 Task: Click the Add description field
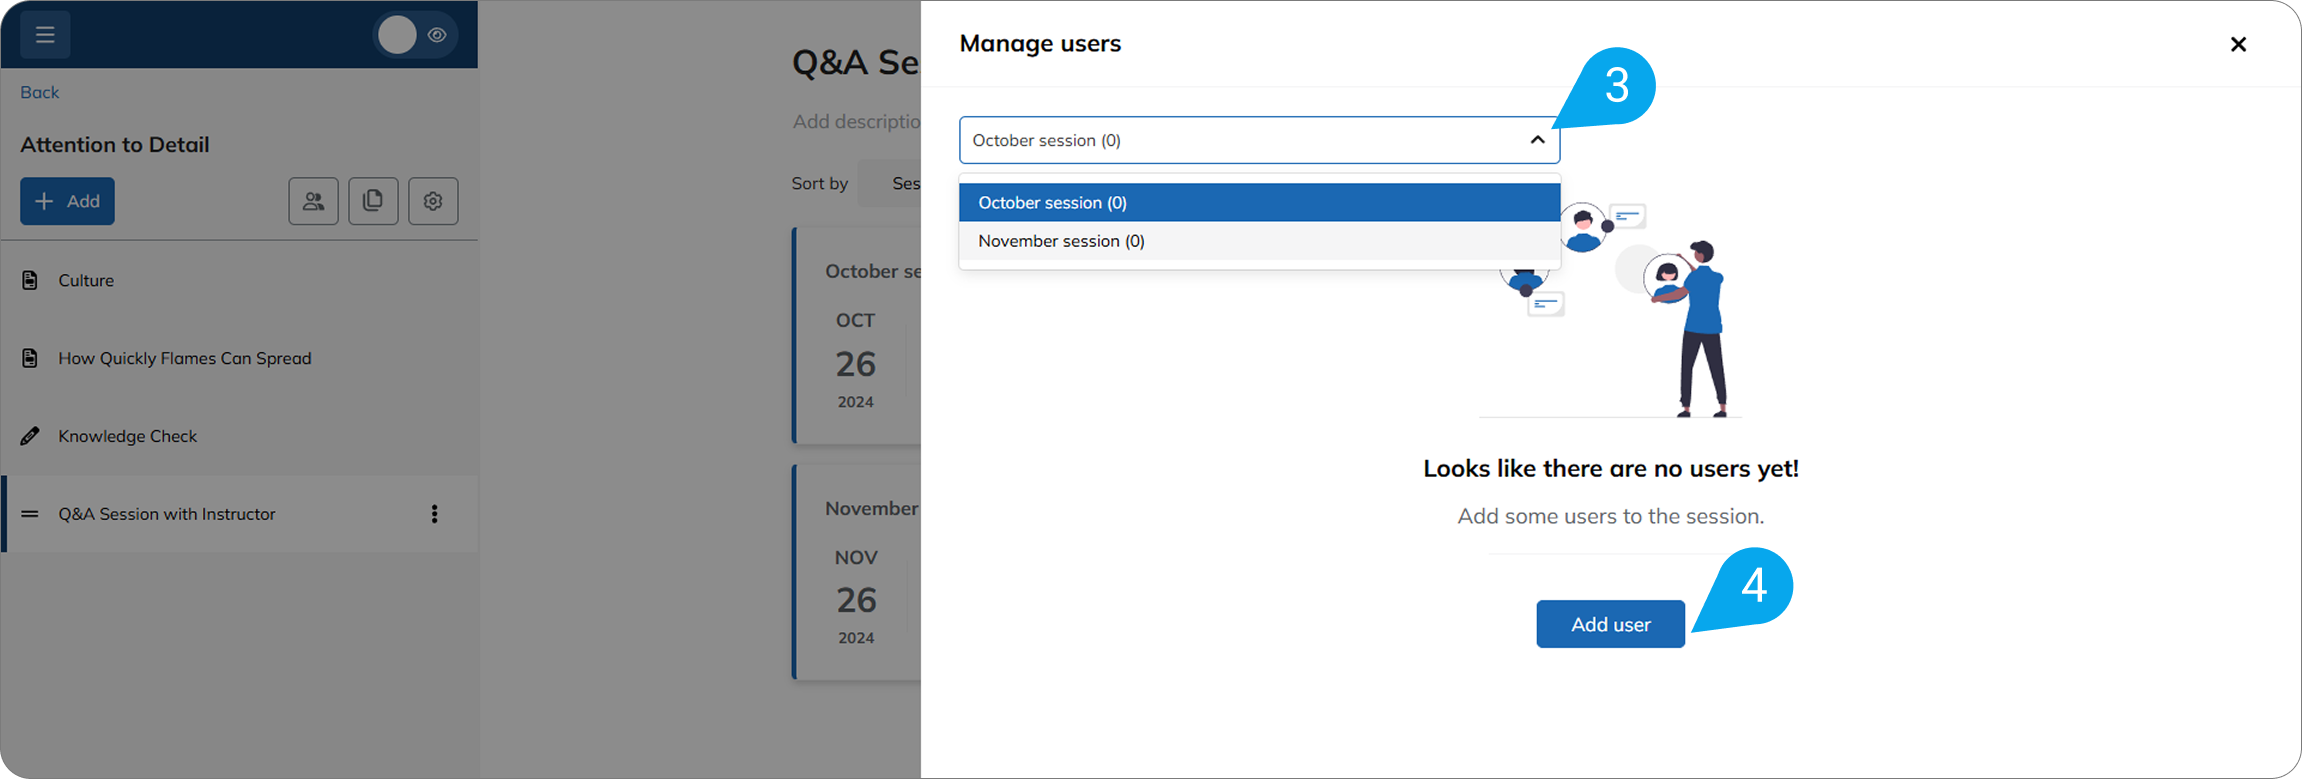click(857, 121)
